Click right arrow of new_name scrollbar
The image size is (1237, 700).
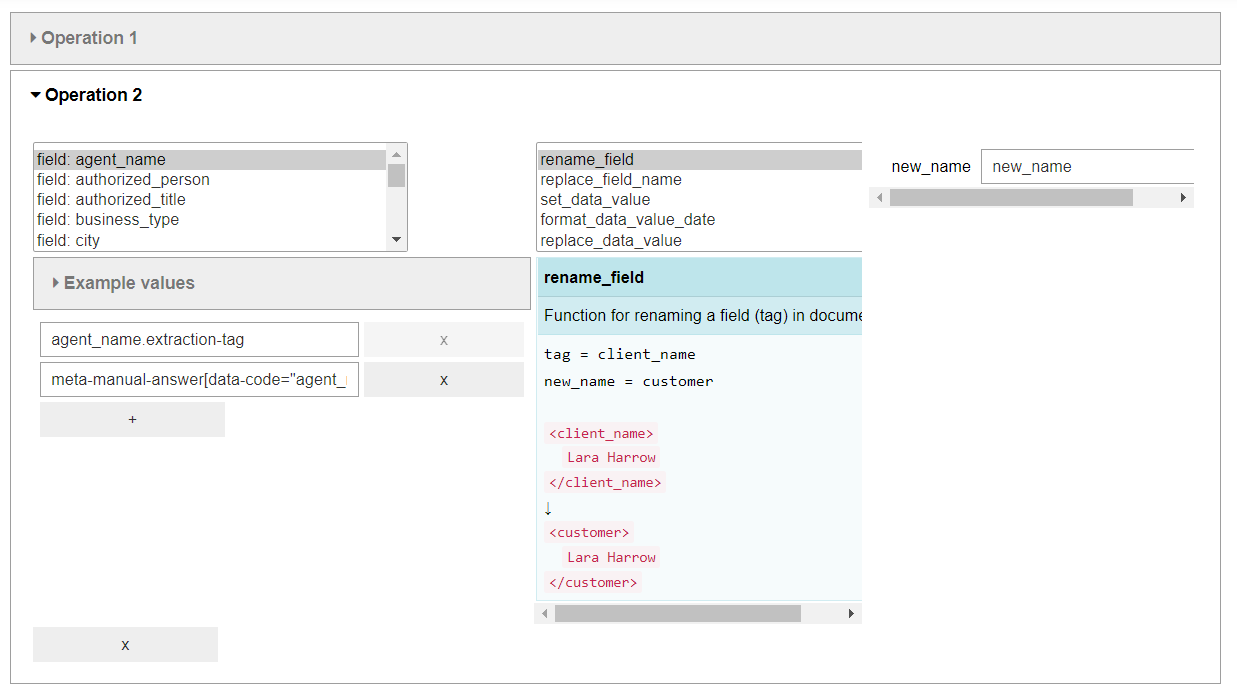(x=1184, y=198)
